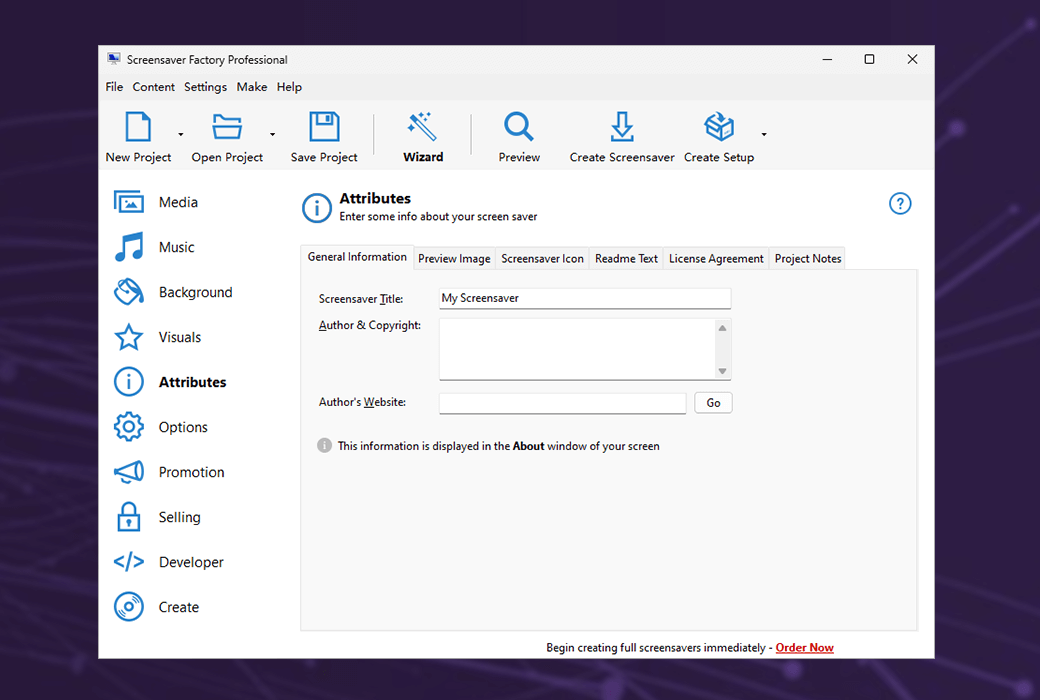This screenshot has height=700, width=1040.
Task: Click the Go button
Action: coord(713,403)
